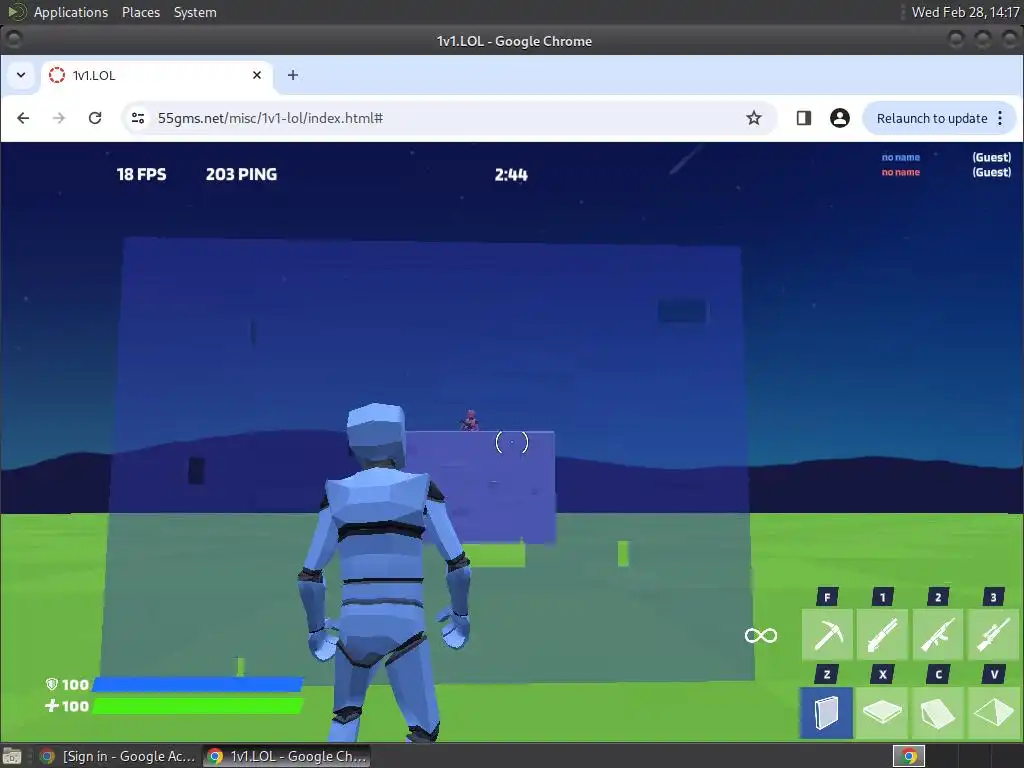Click the Chrome tray icon in taskbar
1024x768 pixels.
pos(909,756)
